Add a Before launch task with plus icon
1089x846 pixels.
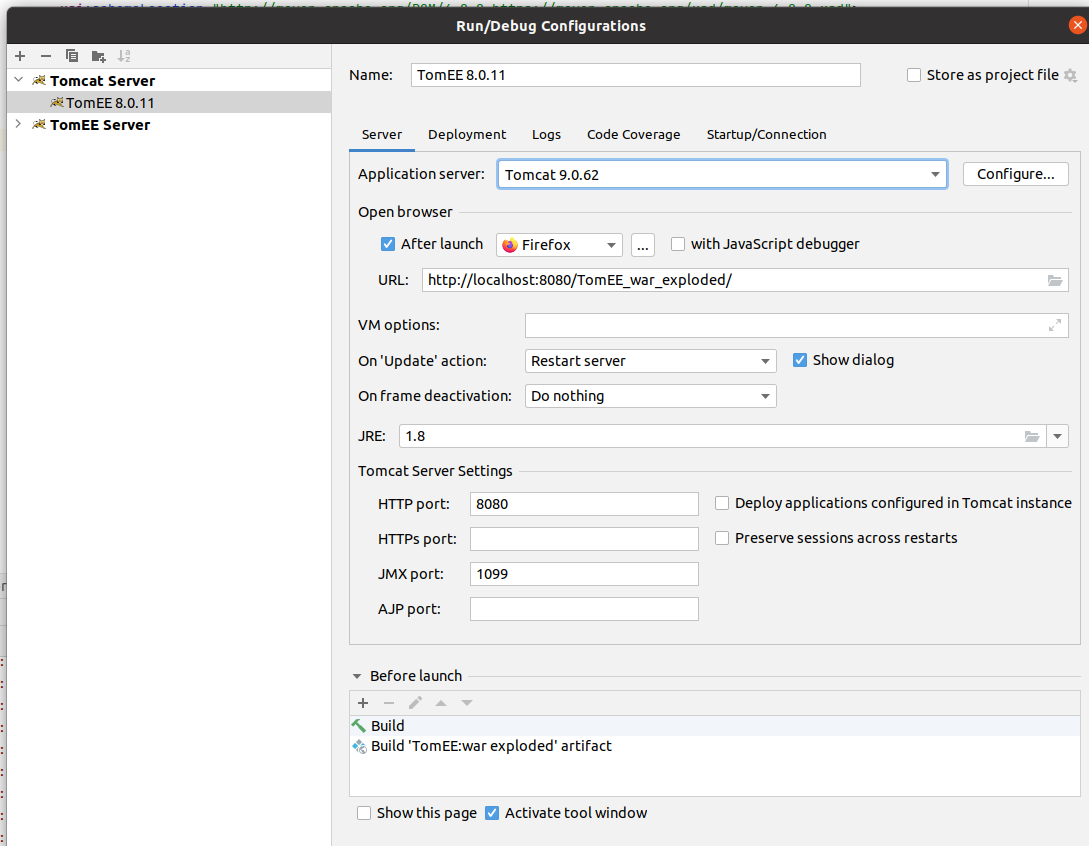(x=363, y=703)
